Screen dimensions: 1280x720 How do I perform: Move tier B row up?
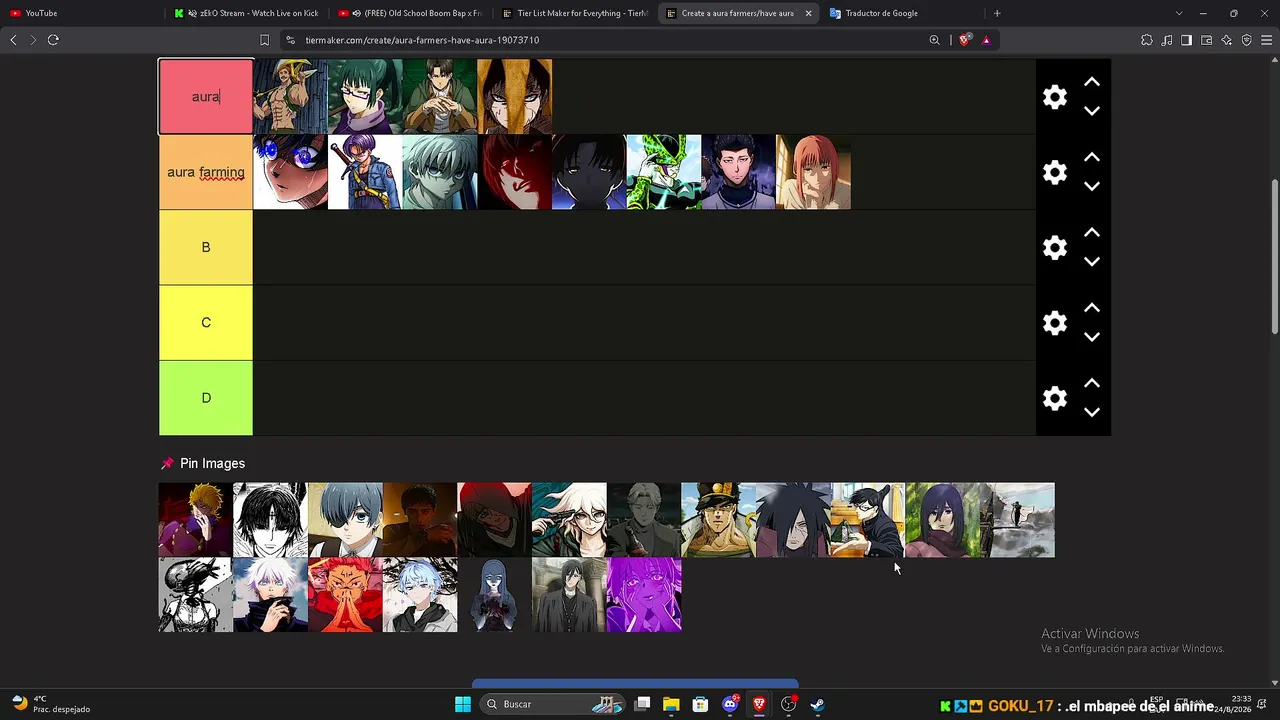[1092, 232]
